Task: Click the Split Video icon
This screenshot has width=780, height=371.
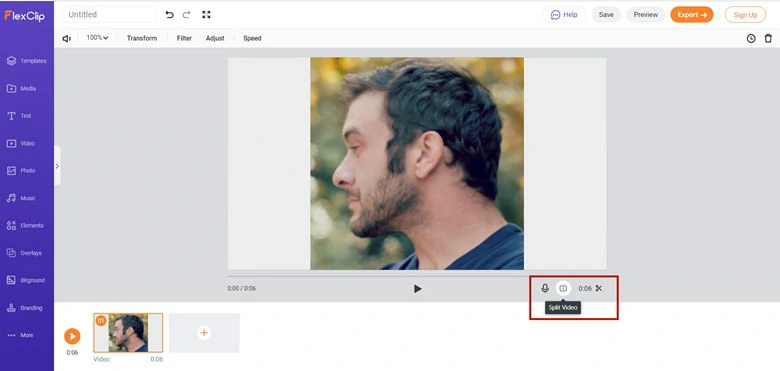Action: [x=563, y=288]
